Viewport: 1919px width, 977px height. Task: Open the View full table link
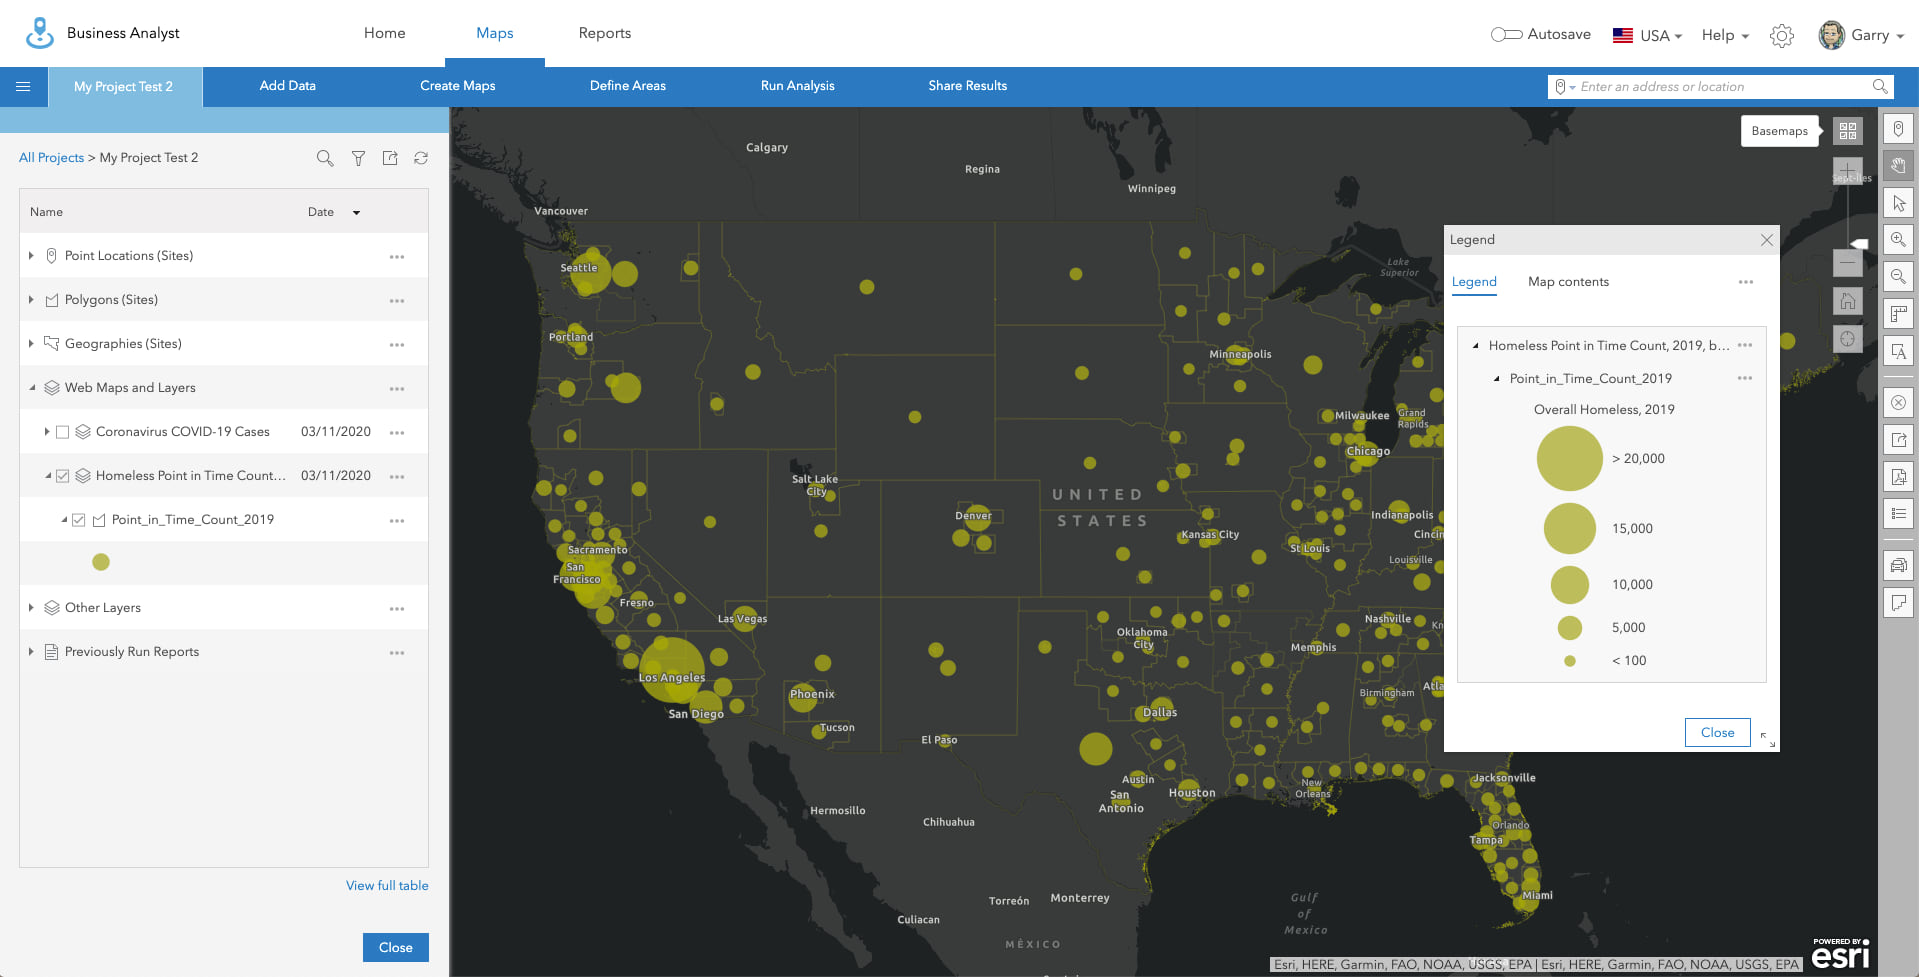coord(387,886)
